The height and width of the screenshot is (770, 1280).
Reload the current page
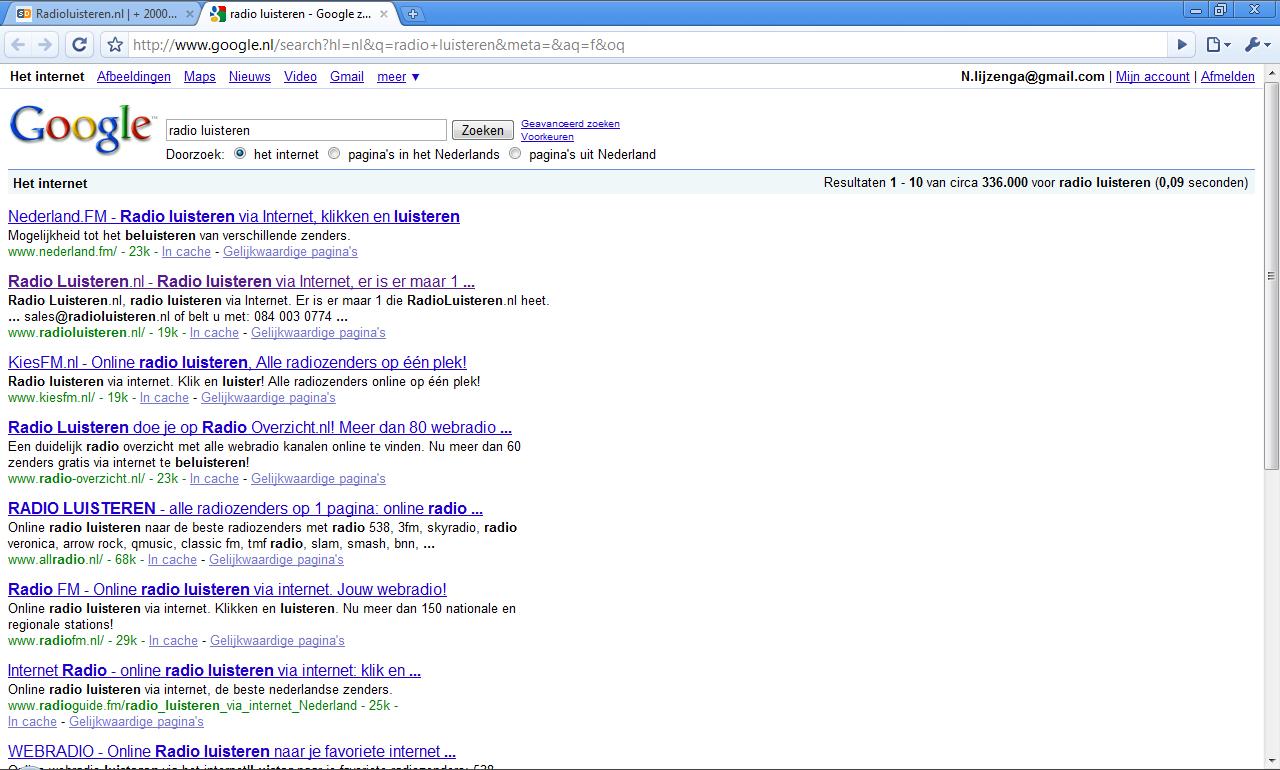pos(80,44)
